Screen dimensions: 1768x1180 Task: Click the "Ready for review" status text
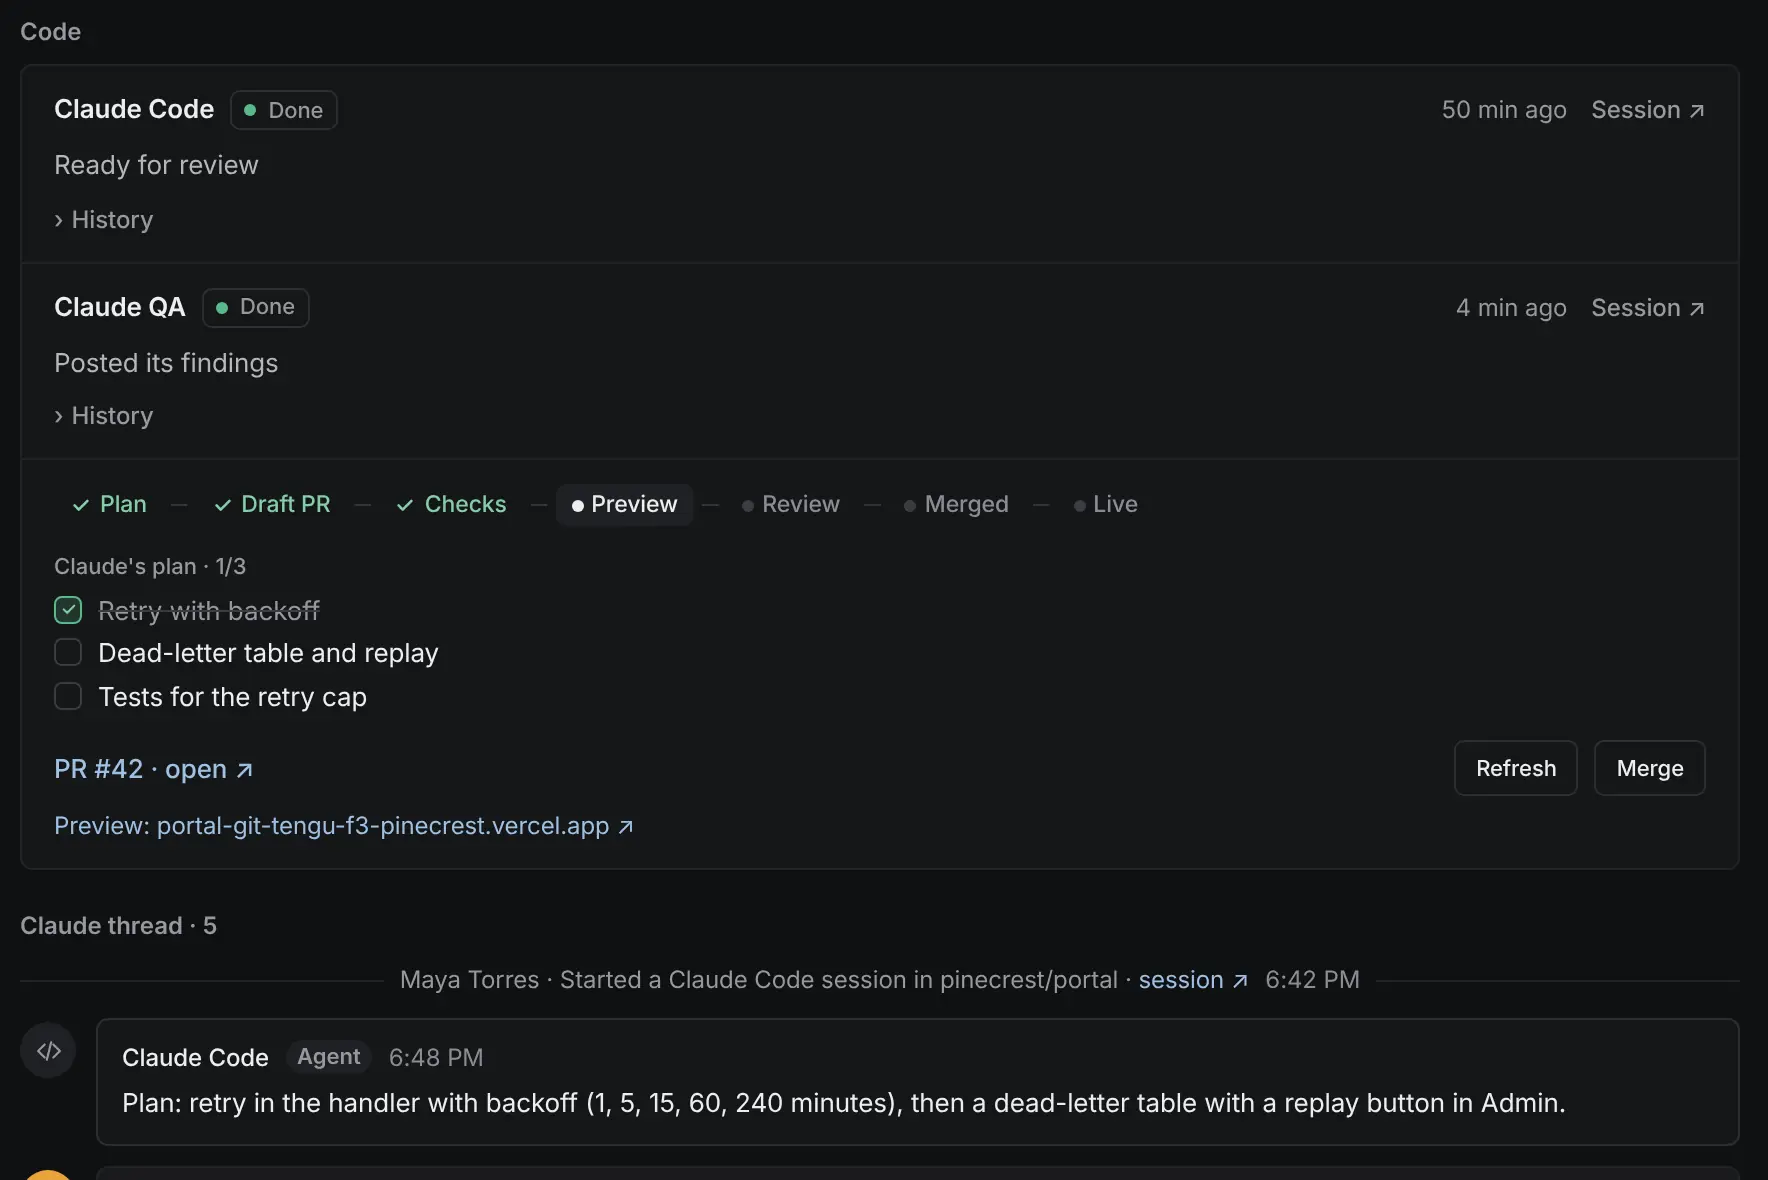[x=156, y=165]
